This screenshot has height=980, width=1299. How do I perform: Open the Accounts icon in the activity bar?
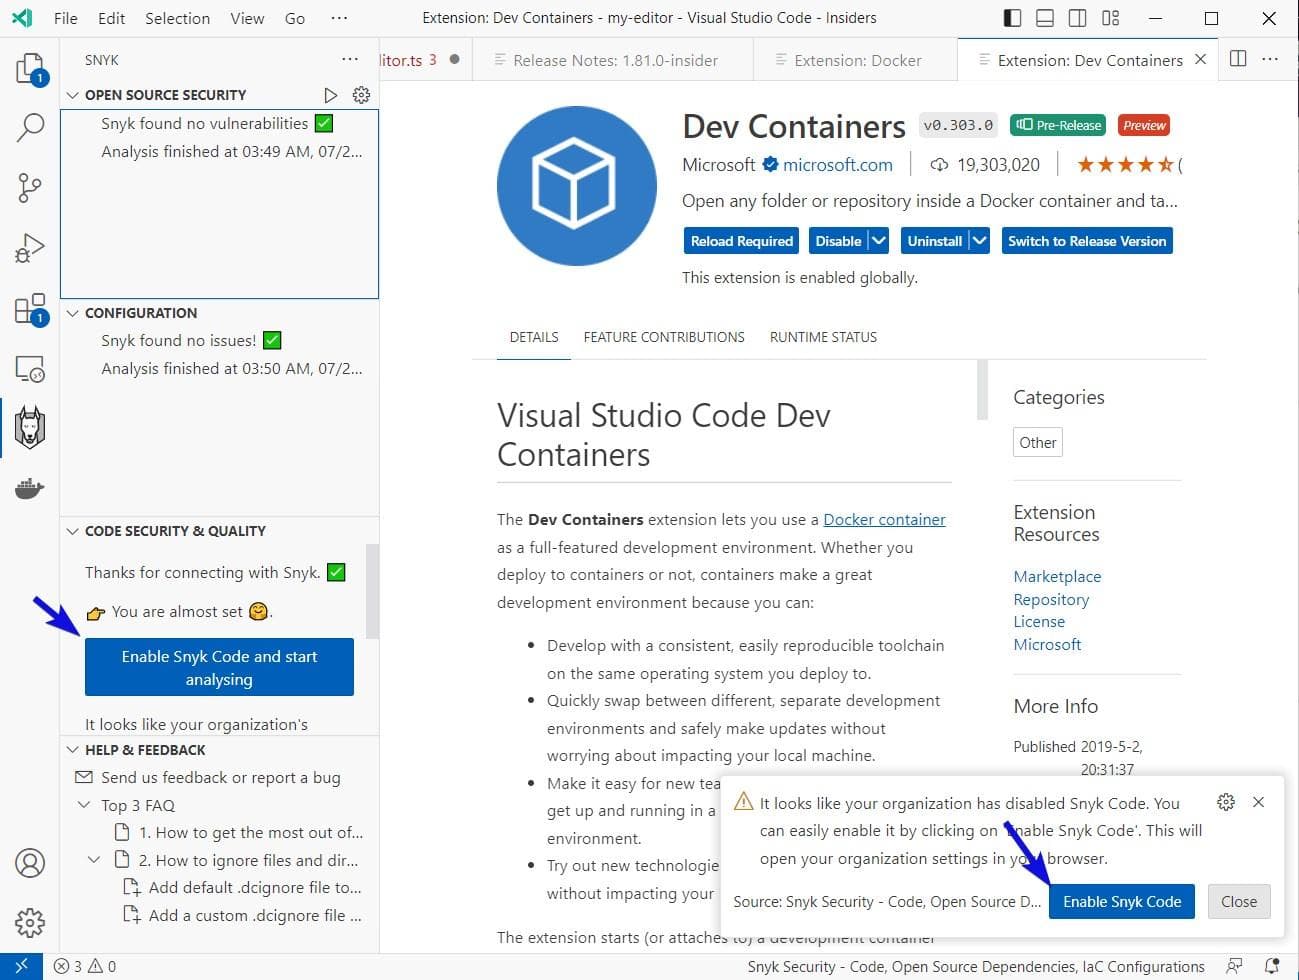coord(30,862)
